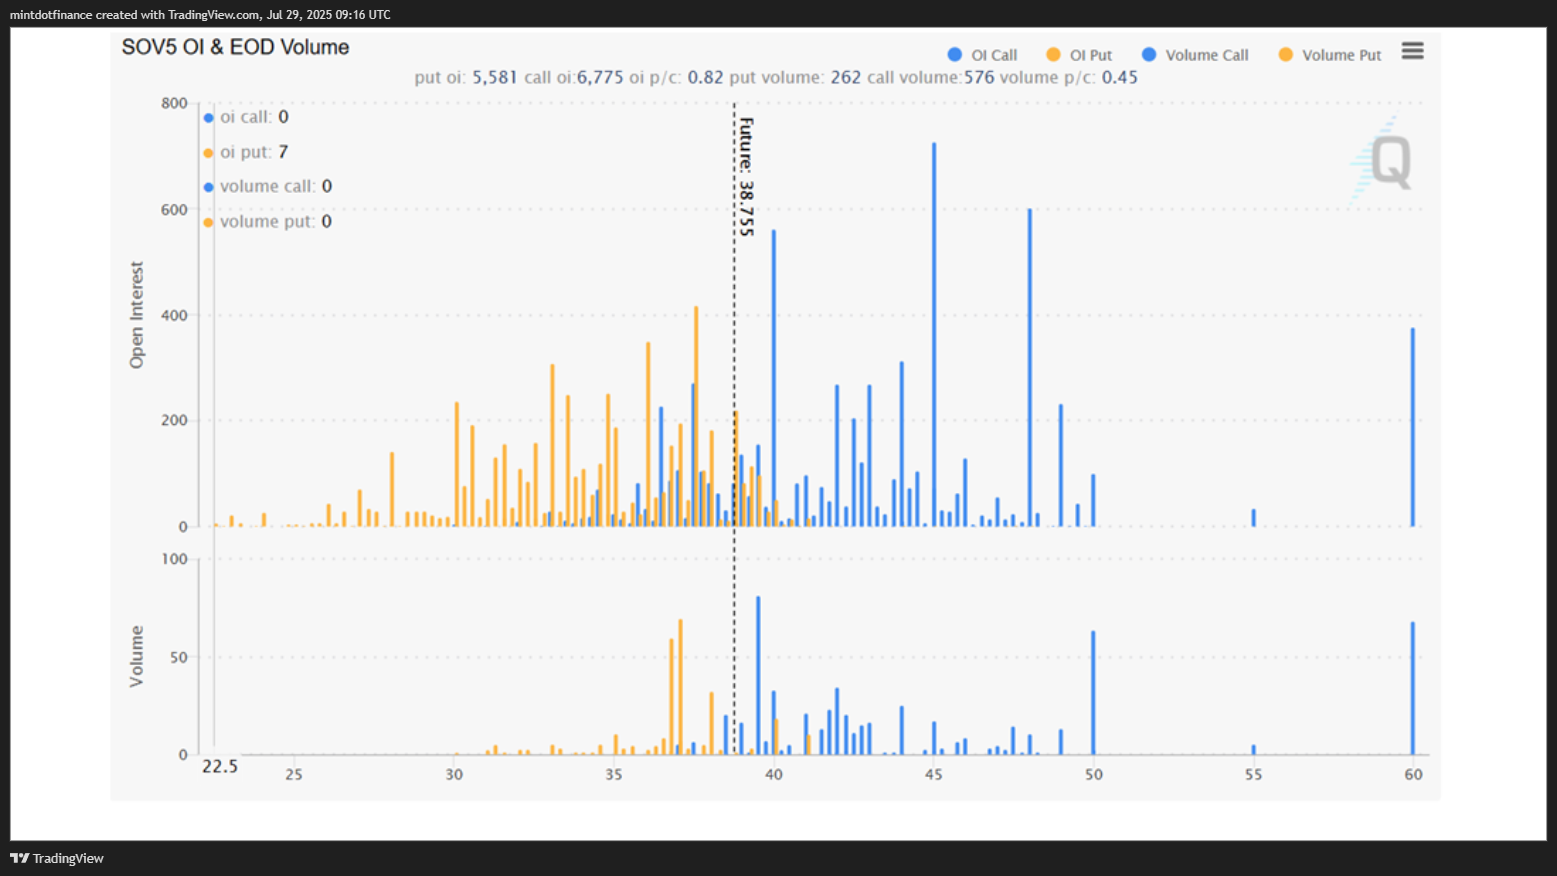Click the Volume axis title
Screen dimensions: 1557x876
point(137,656)
